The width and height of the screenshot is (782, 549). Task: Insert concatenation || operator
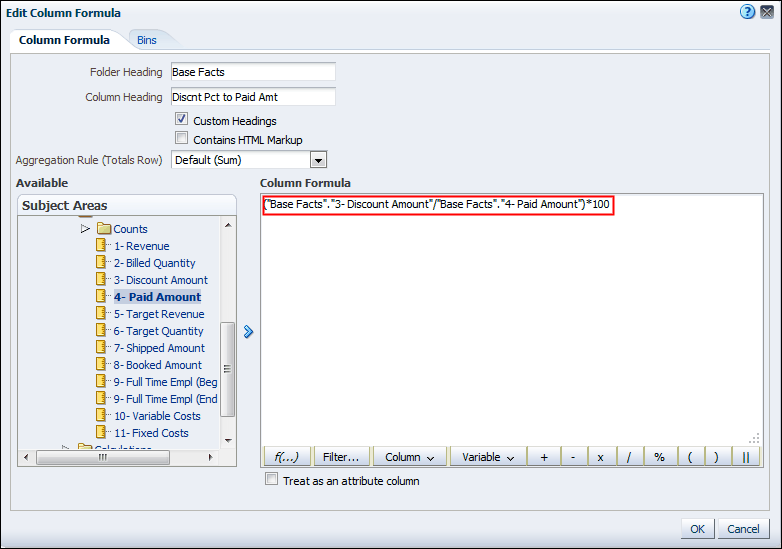pyautogui.click(x=746, y=457)
